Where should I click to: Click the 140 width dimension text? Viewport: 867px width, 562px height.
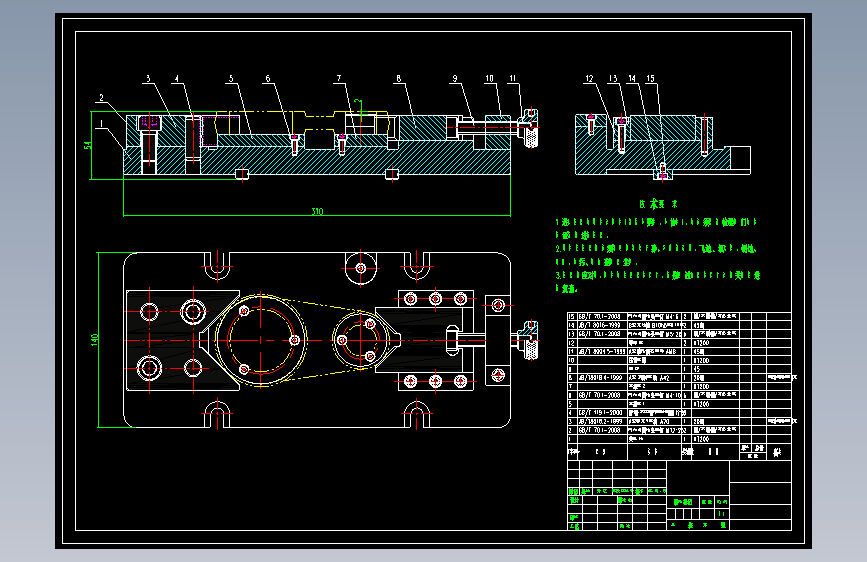tap(95, 340)
